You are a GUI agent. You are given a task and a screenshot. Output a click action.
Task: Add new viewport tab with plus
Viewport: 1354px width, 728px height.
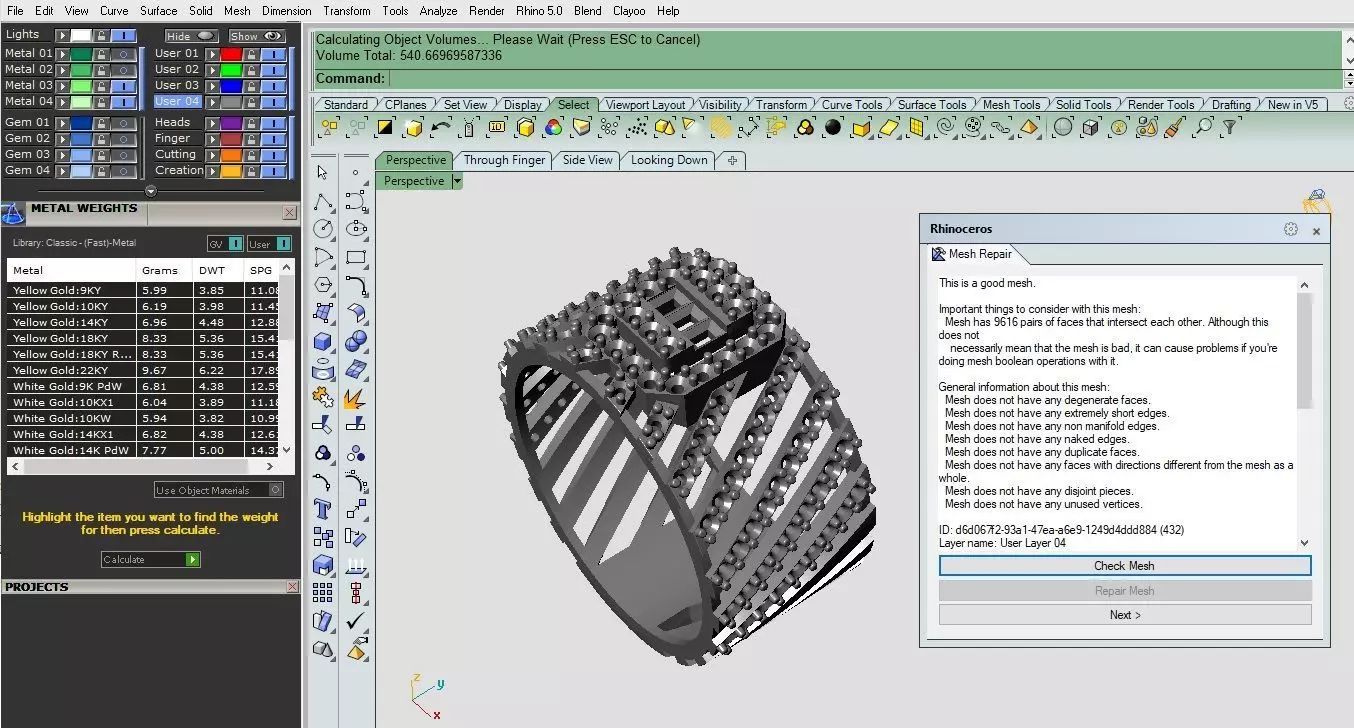click(x=732, y=160)
